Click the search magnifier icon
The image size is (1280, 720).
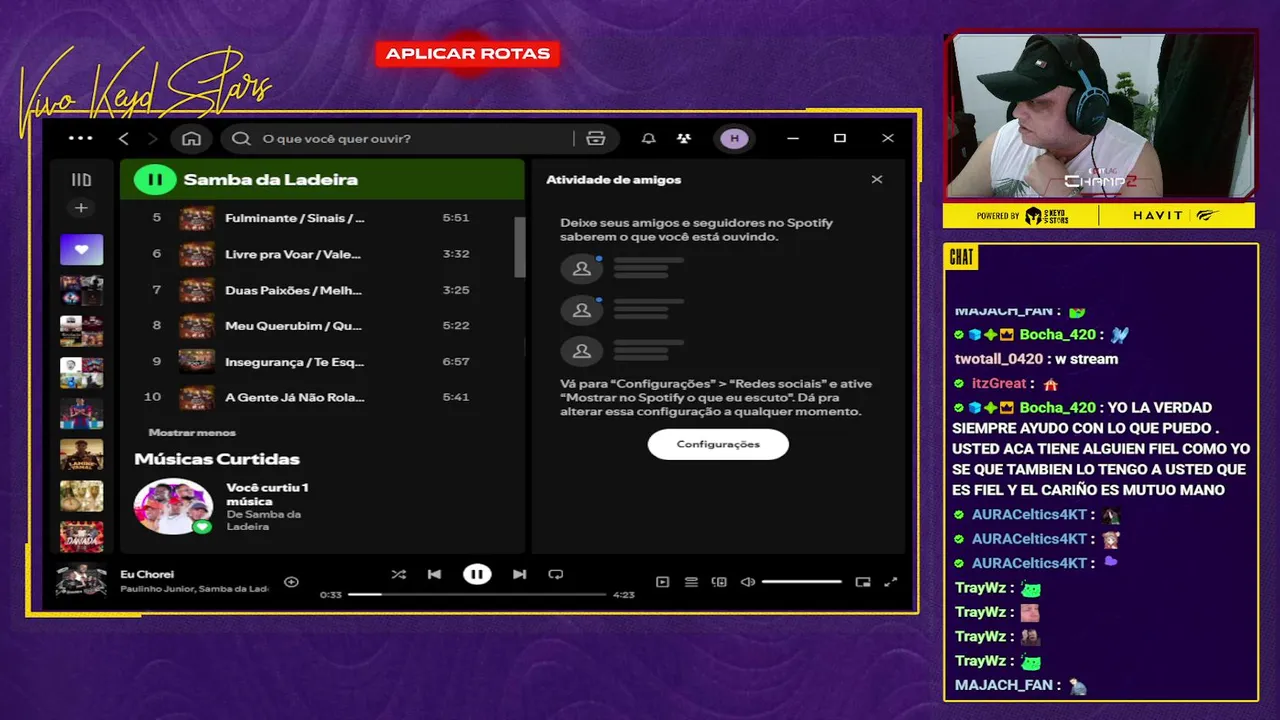[x=241, y=138]
